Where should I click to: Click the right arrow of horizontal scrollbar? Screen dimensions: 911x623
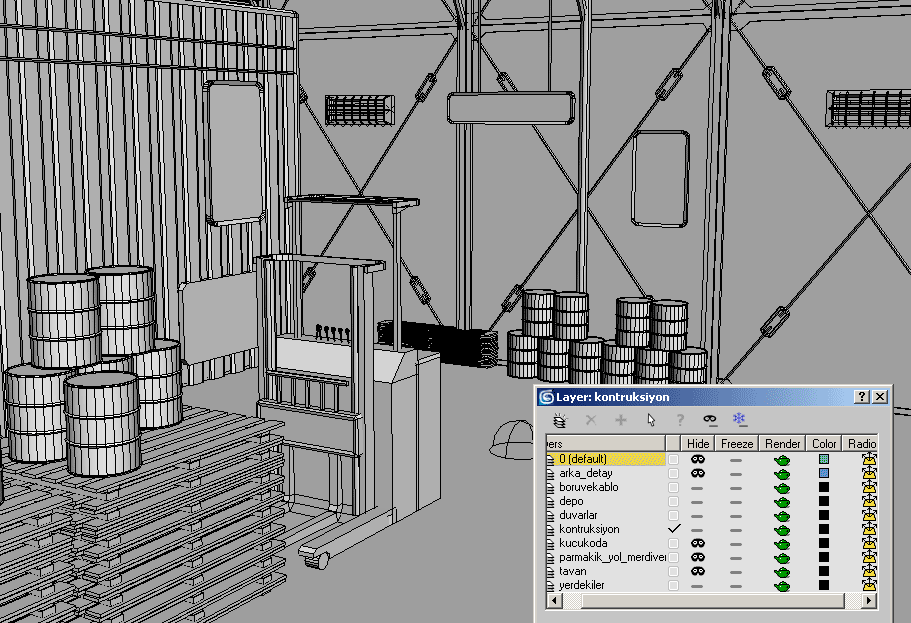coord(869,600)
